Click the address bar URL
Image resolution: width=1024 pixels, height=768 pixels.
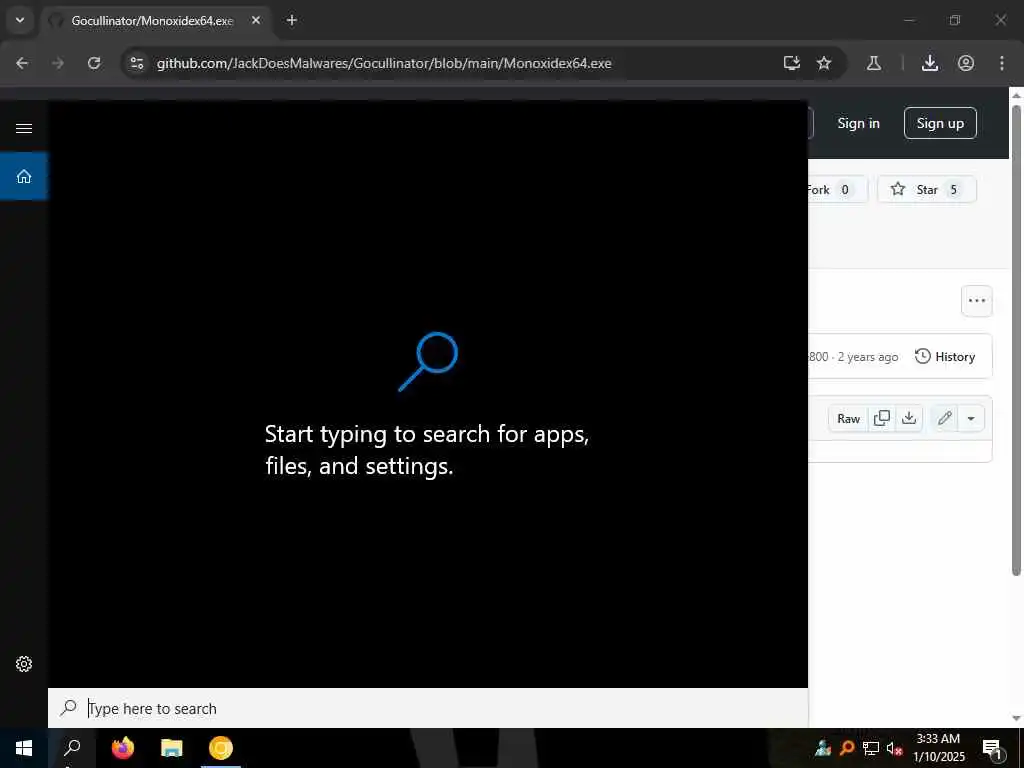click(x=384, y=63)
